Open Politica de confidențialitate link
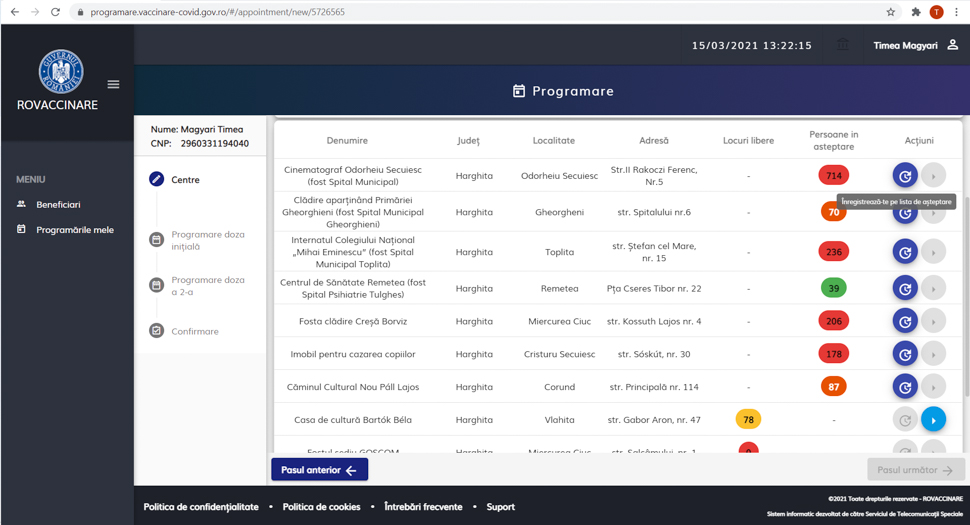970x525 pixels. pos(201,507)
